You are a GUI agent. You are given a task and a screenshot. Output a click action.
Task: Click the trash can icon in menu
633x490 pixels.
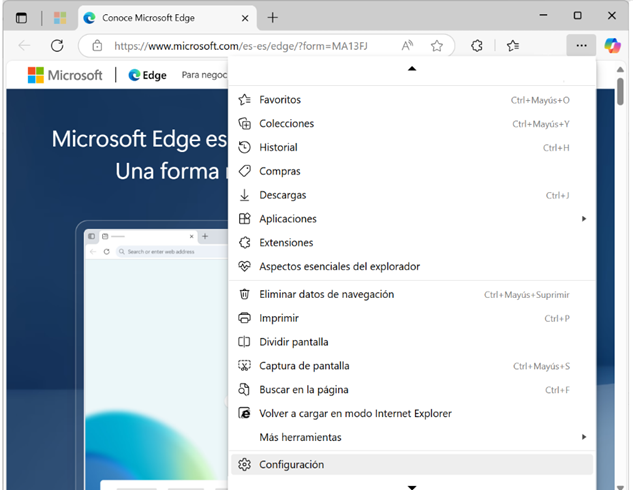point(244,294)
